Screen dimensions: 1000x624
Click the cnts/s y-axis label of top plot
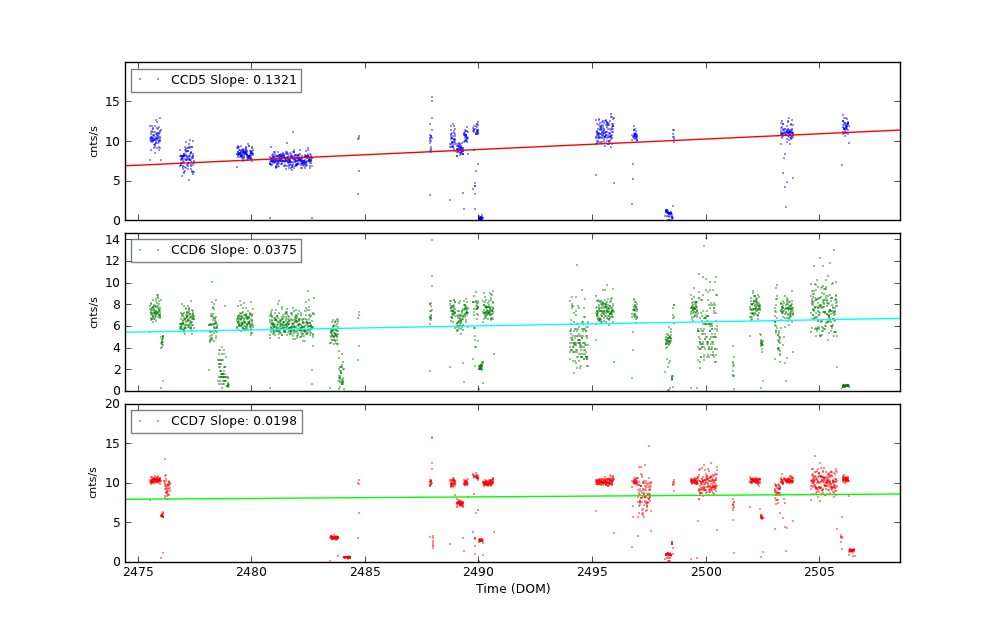(94, 141)
